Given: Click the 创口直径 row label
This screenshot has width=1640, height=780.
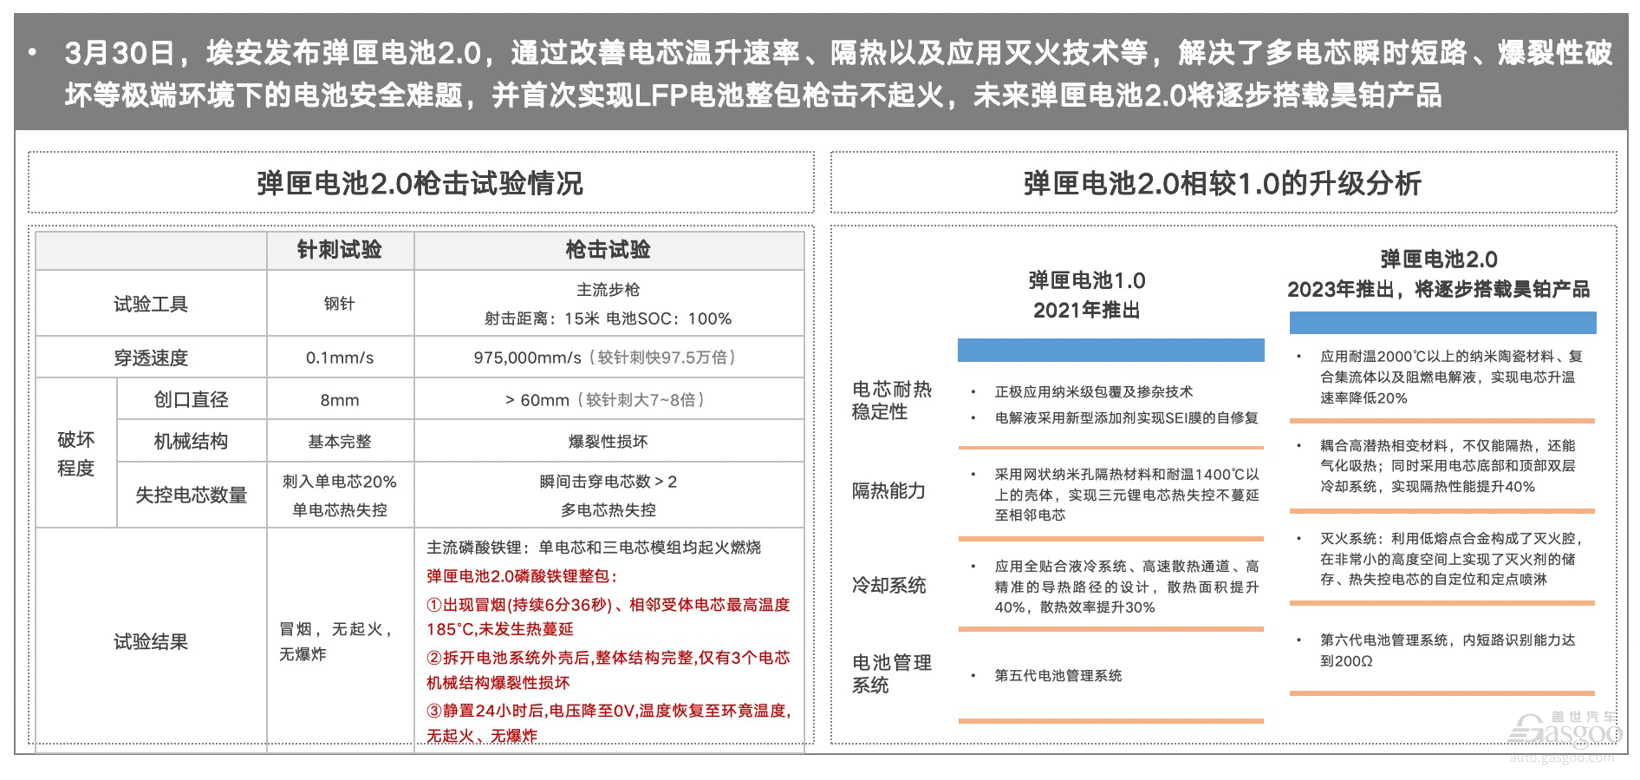Looking at the screenshot, I should pos(191,400).
